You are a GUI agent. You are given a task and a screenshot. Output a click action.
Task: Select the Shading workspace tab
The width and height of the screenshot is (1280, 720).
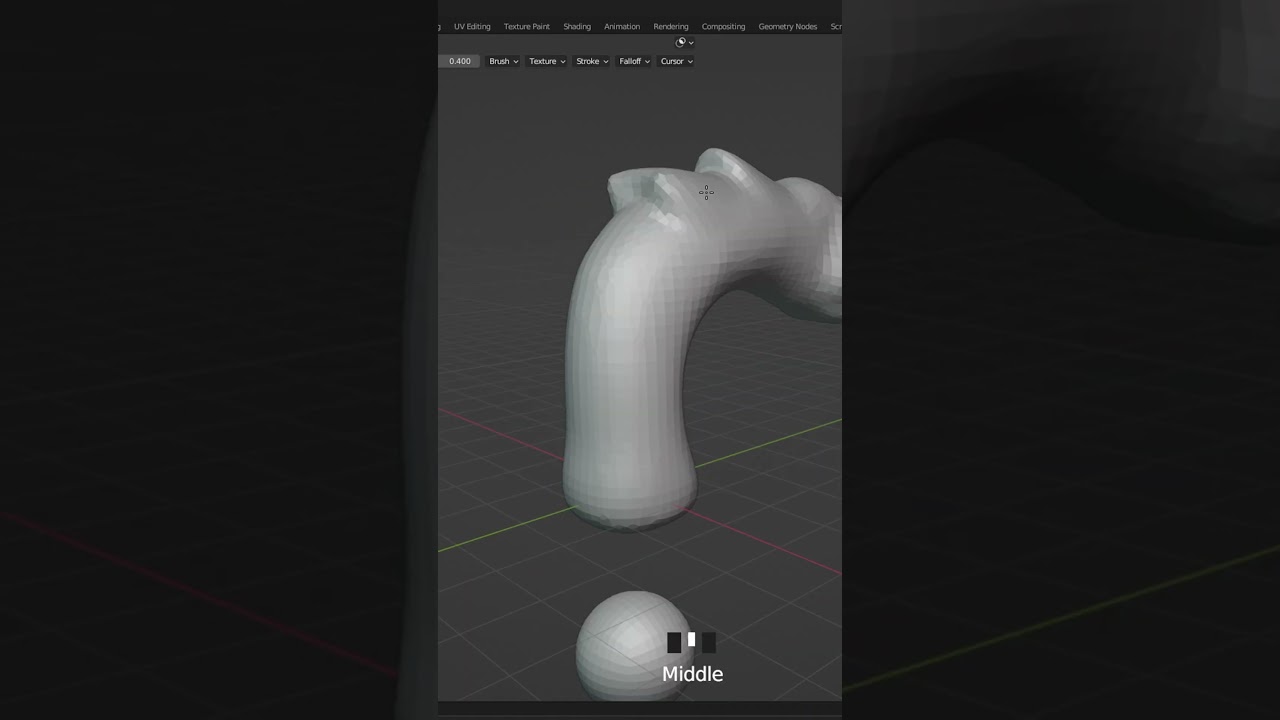point(577,27)
